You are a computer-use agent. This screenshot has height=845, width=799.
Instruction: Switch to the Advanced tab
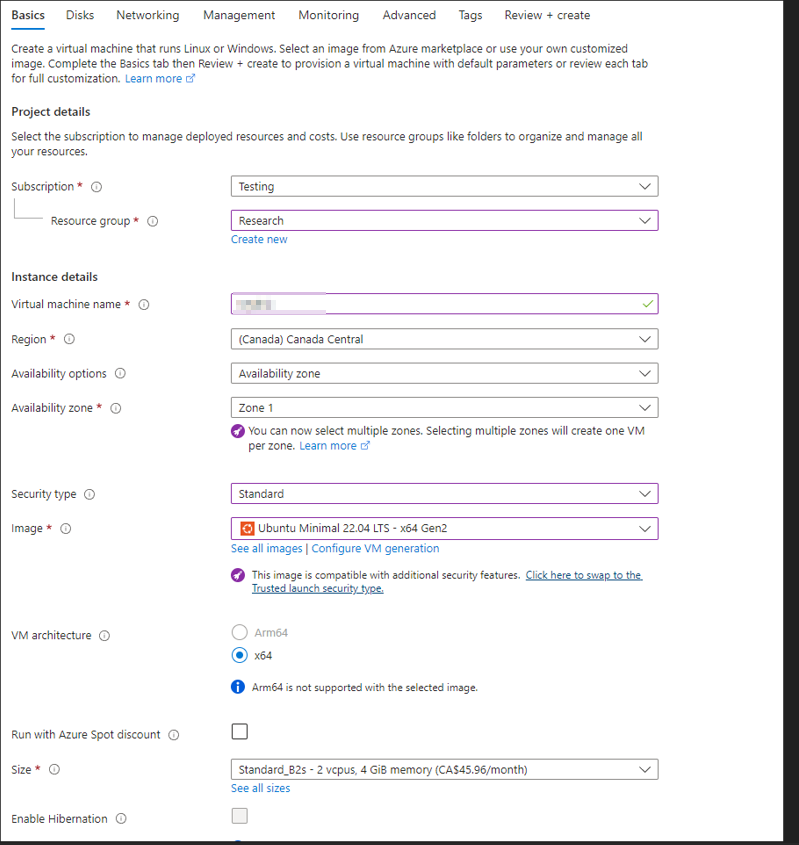pyautogui.click(x=409, y=15)
